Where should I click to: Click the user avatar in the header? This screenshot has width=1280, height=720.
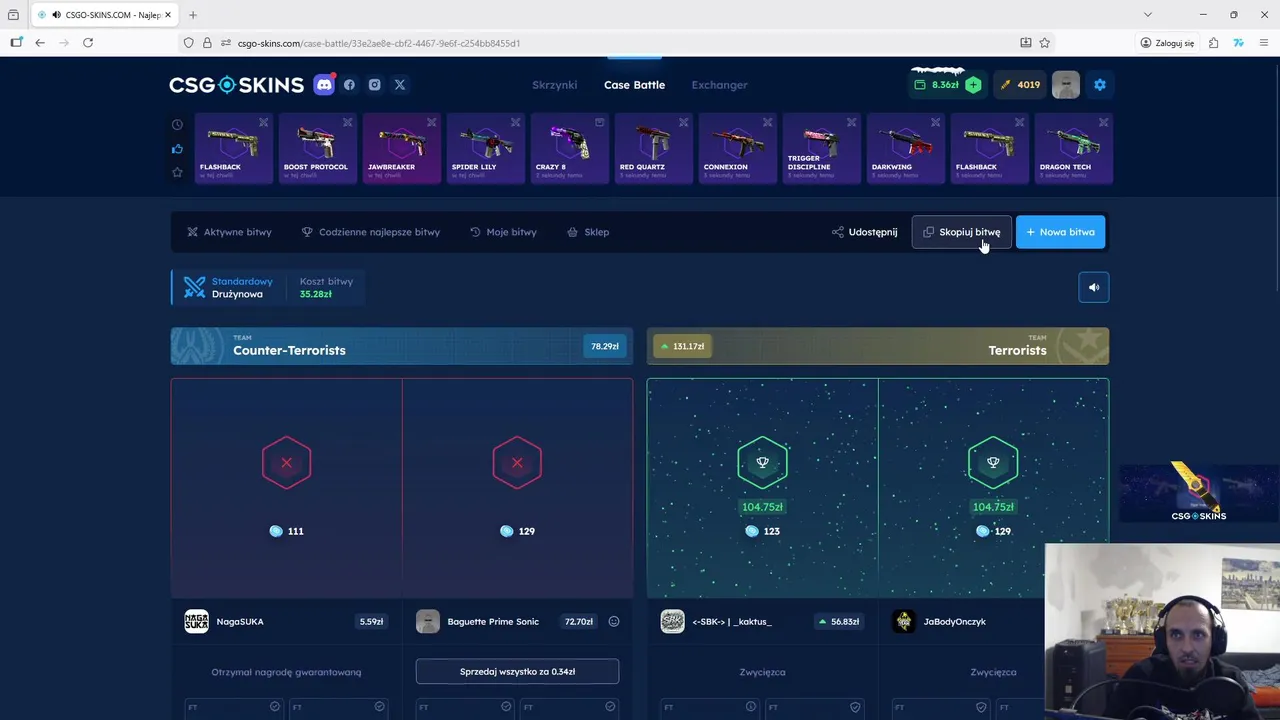1065,85
